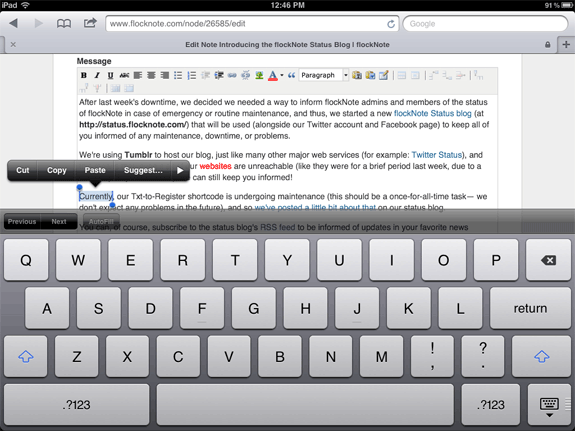Tap the return key
The image size is (575, 431).
point(530,308)
